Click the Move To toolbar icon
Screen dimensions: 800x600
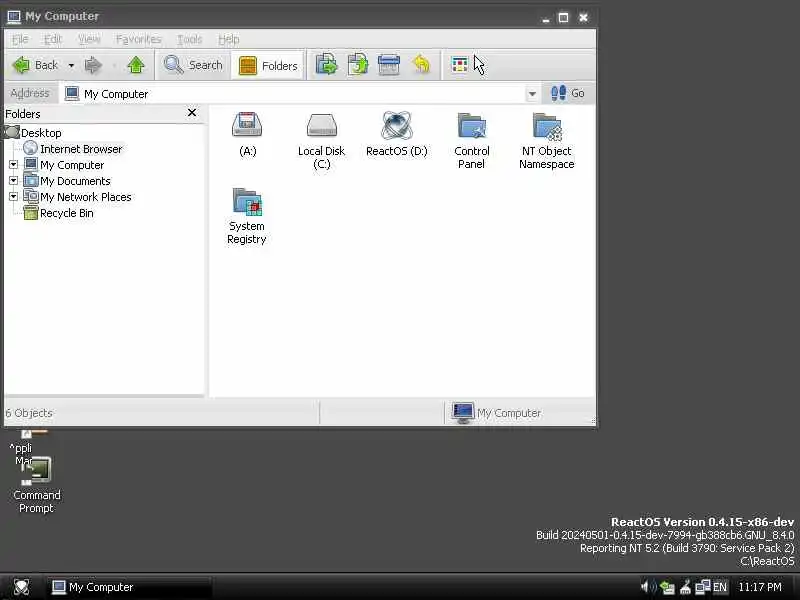click(326, 65)
